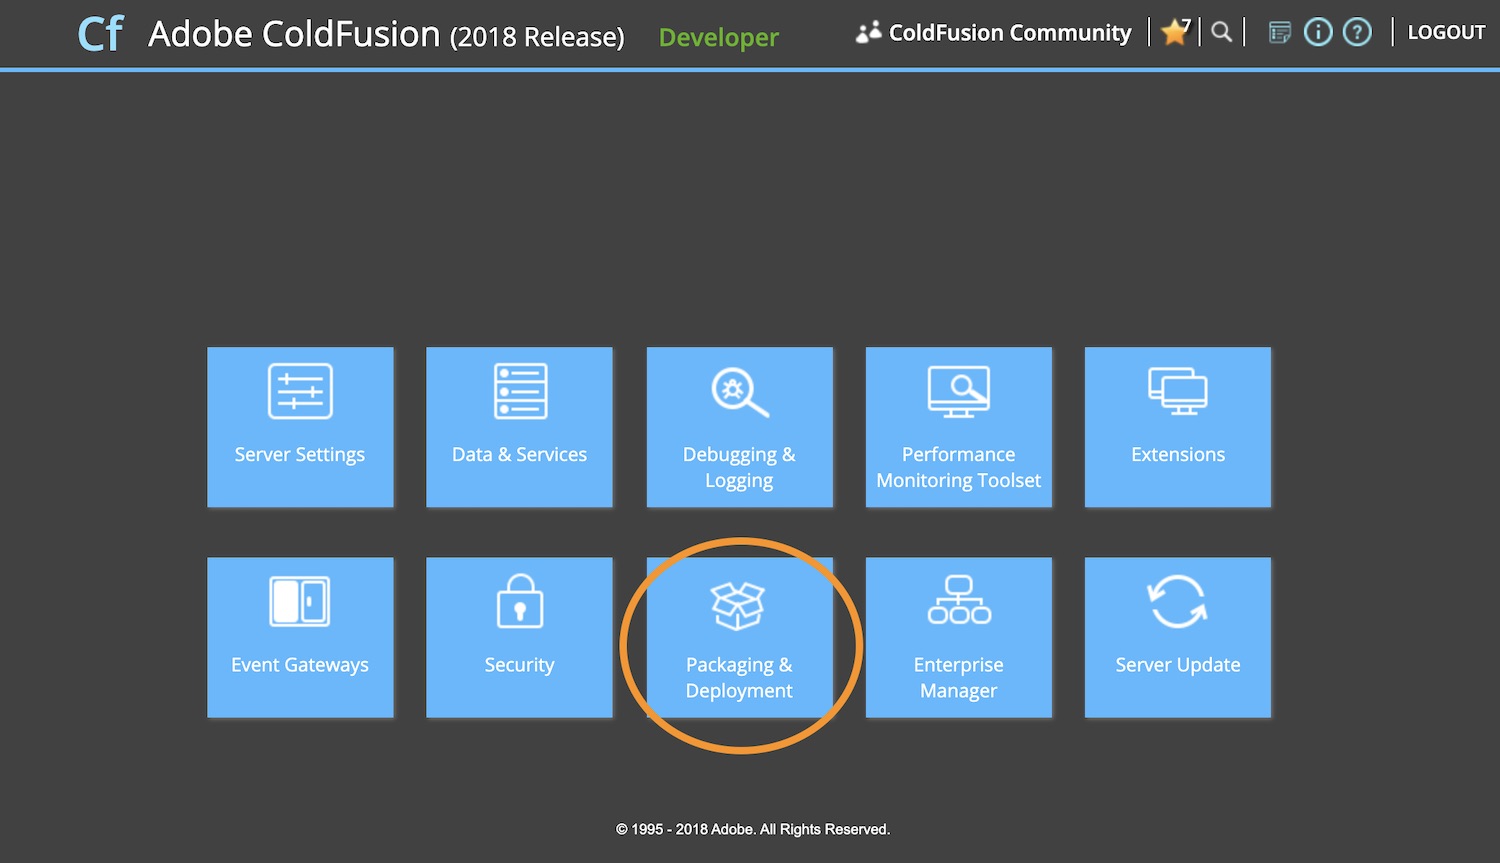Open the Data & Services tile
Image resolution: width=1500 pixels, height=863 pixels.
pos(519,427)
